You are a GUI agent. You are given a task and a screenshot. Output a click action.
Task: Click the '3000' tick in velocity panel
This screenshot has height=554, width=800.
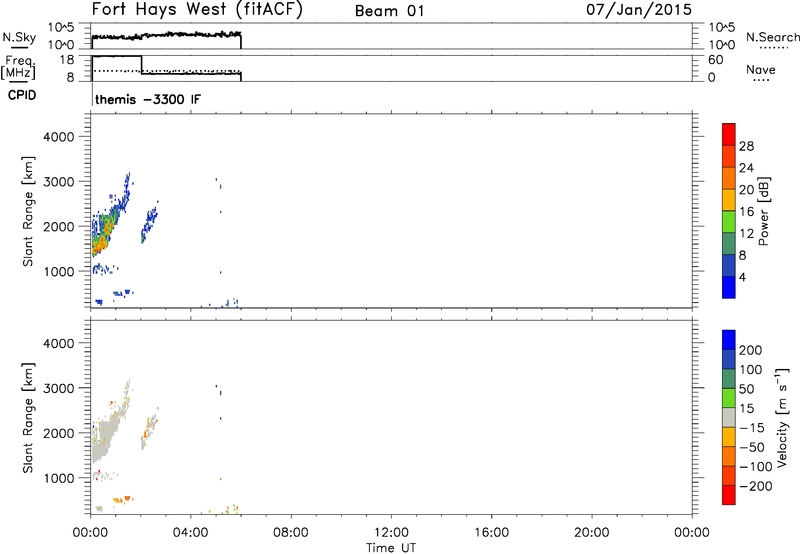point(58,388)
